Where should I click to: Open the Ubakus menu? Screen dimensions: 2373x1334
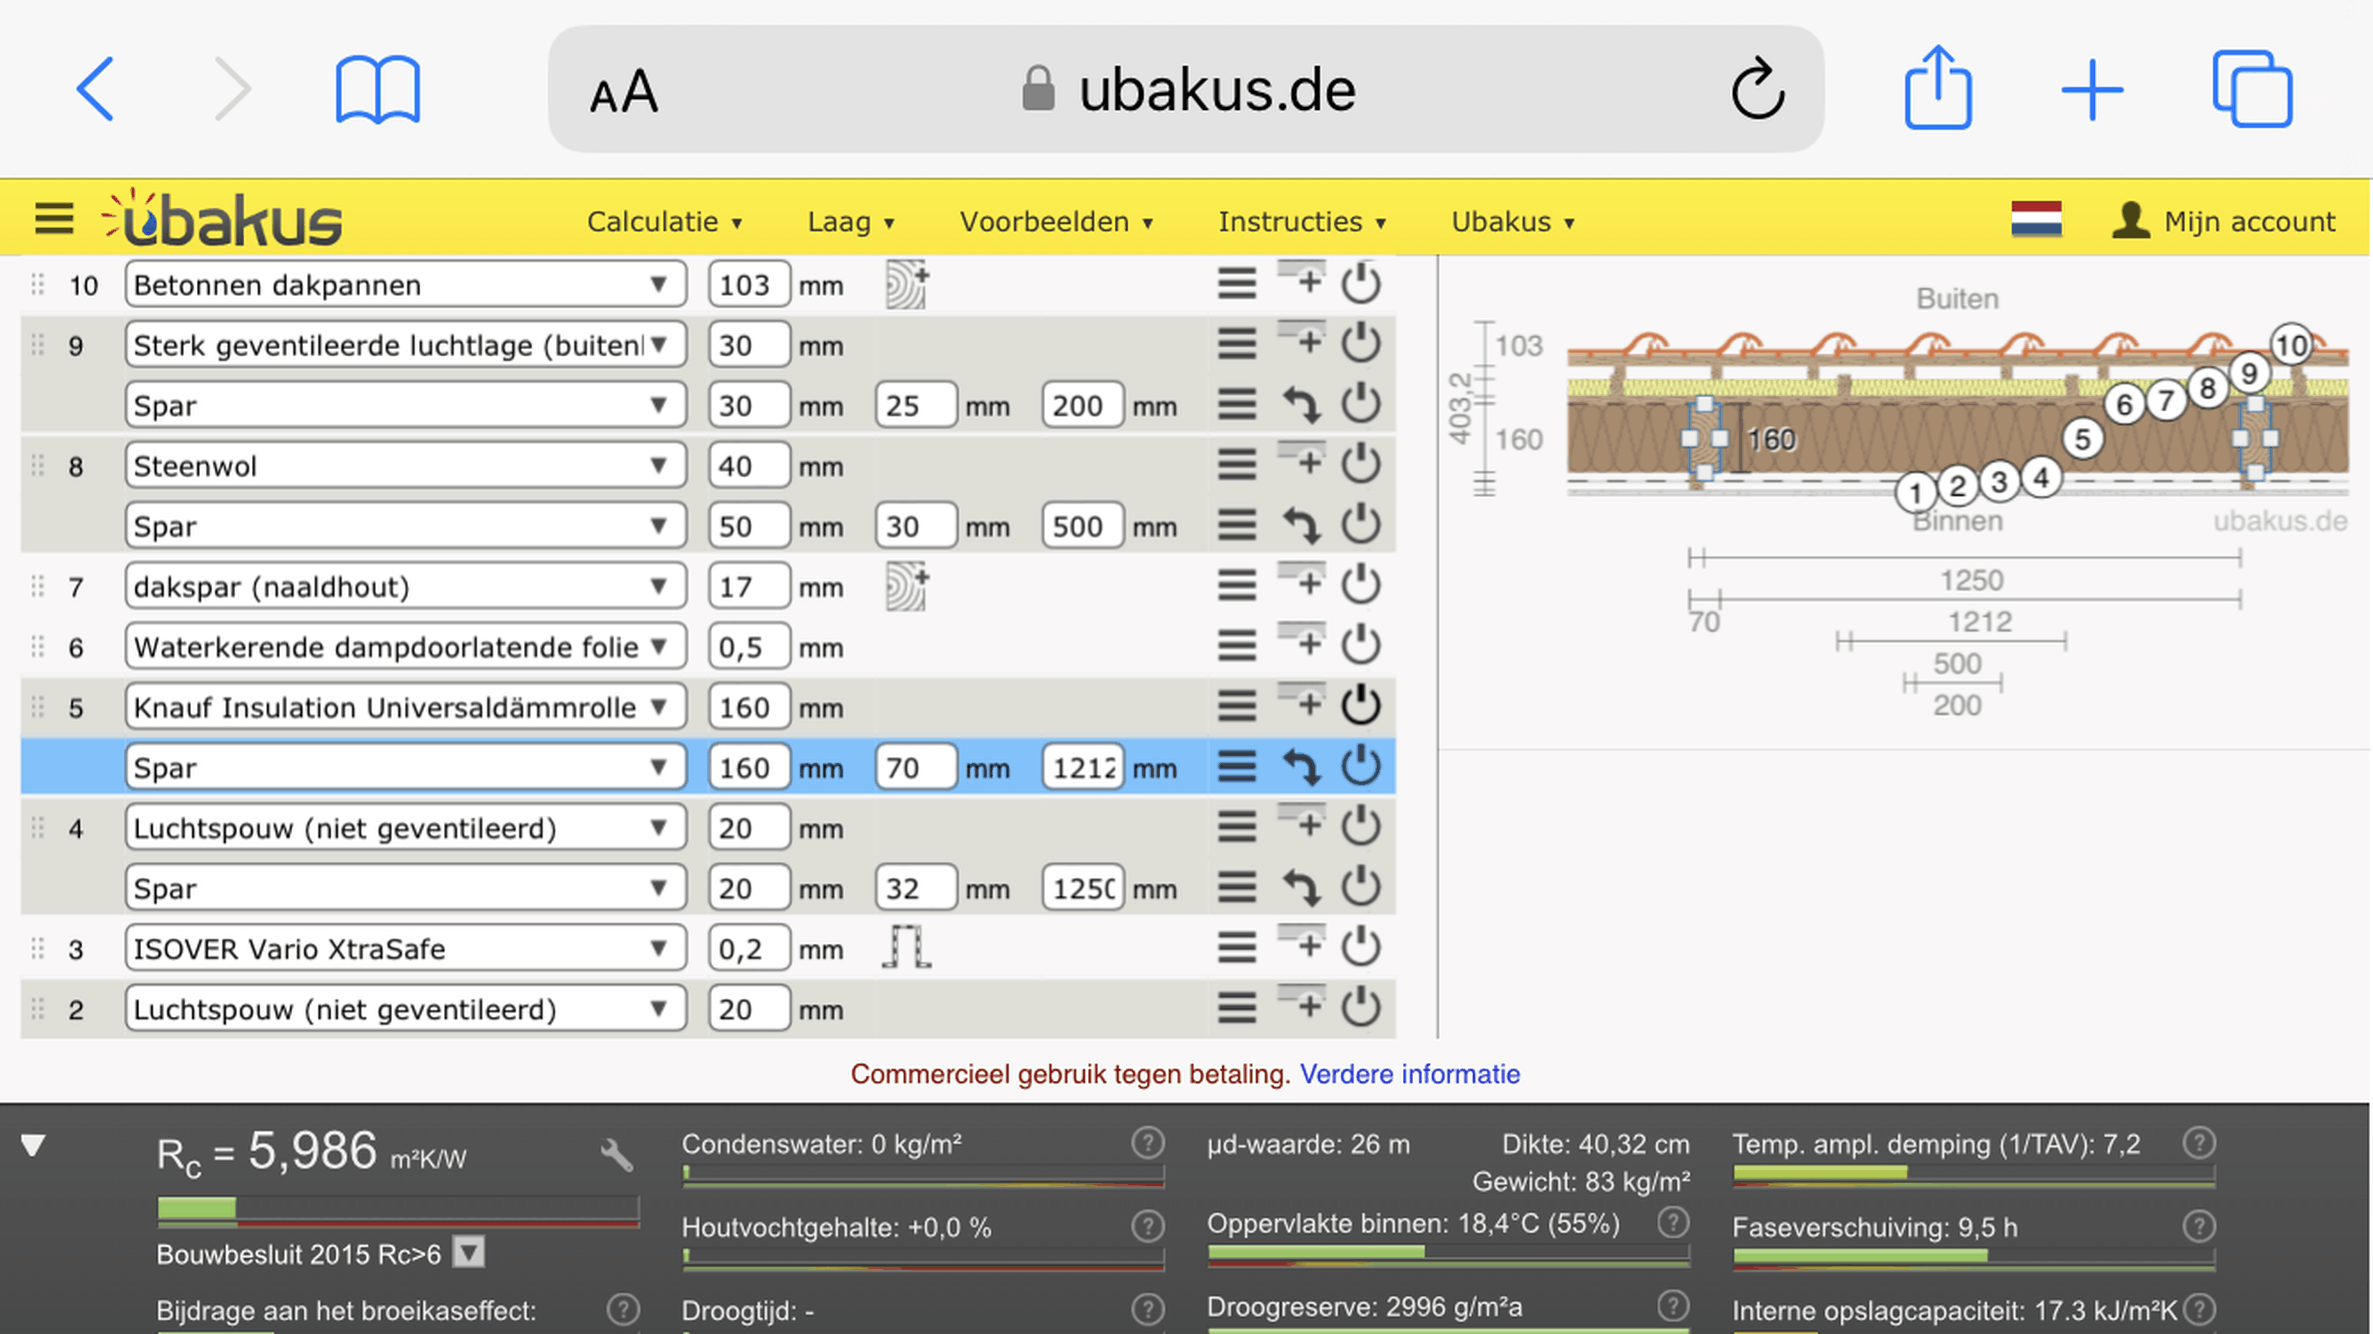[x=1513, y=221]
